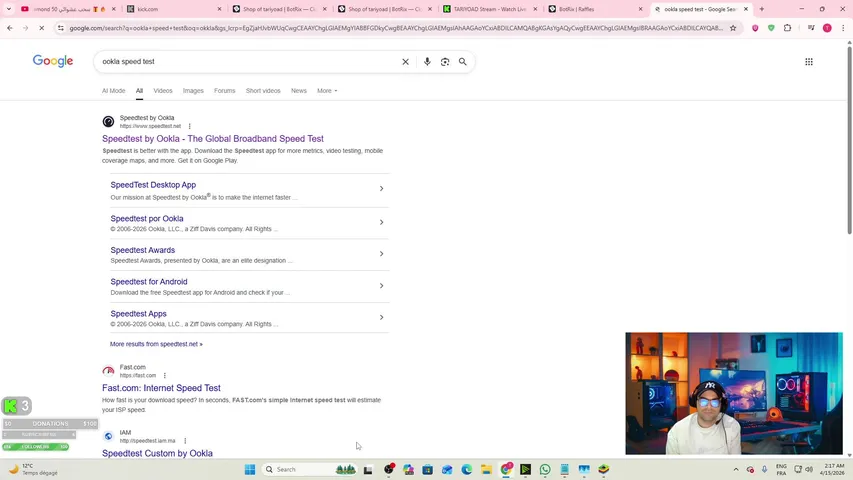Image resolution: width=853 pixels, height=480 pixels.
Task: Go back with the browser arrow
Action: pyautogui.click(x=10, y=28)
